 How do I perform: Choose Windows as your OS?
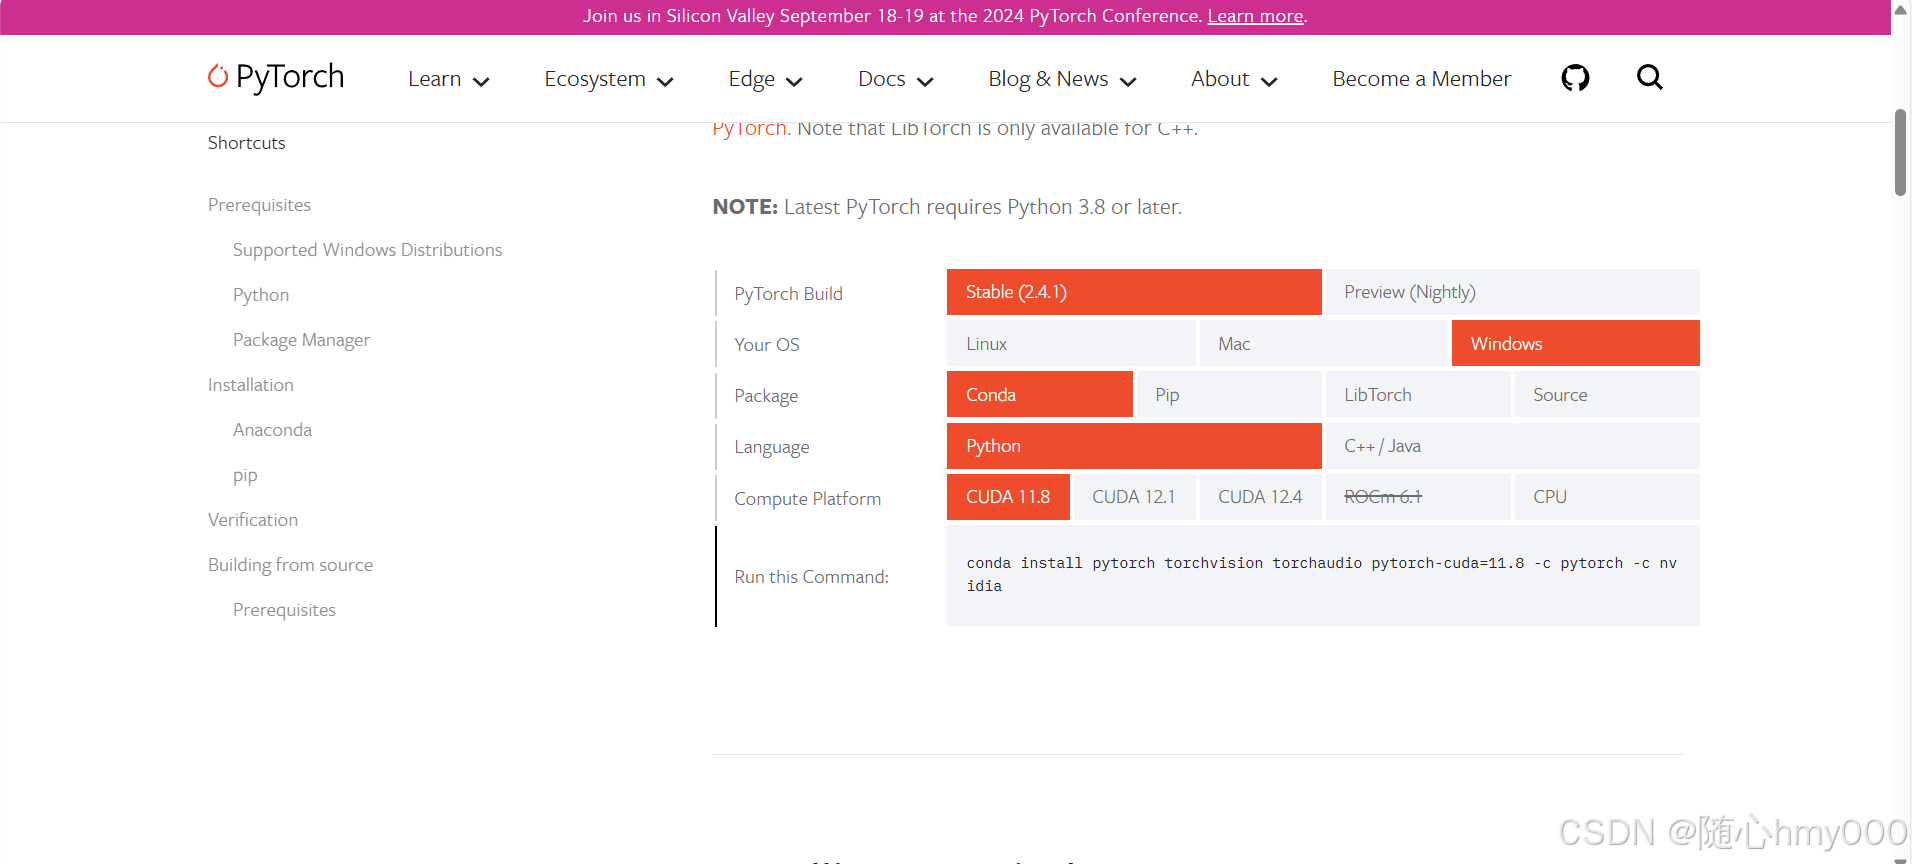click(x=1575, y=343)
